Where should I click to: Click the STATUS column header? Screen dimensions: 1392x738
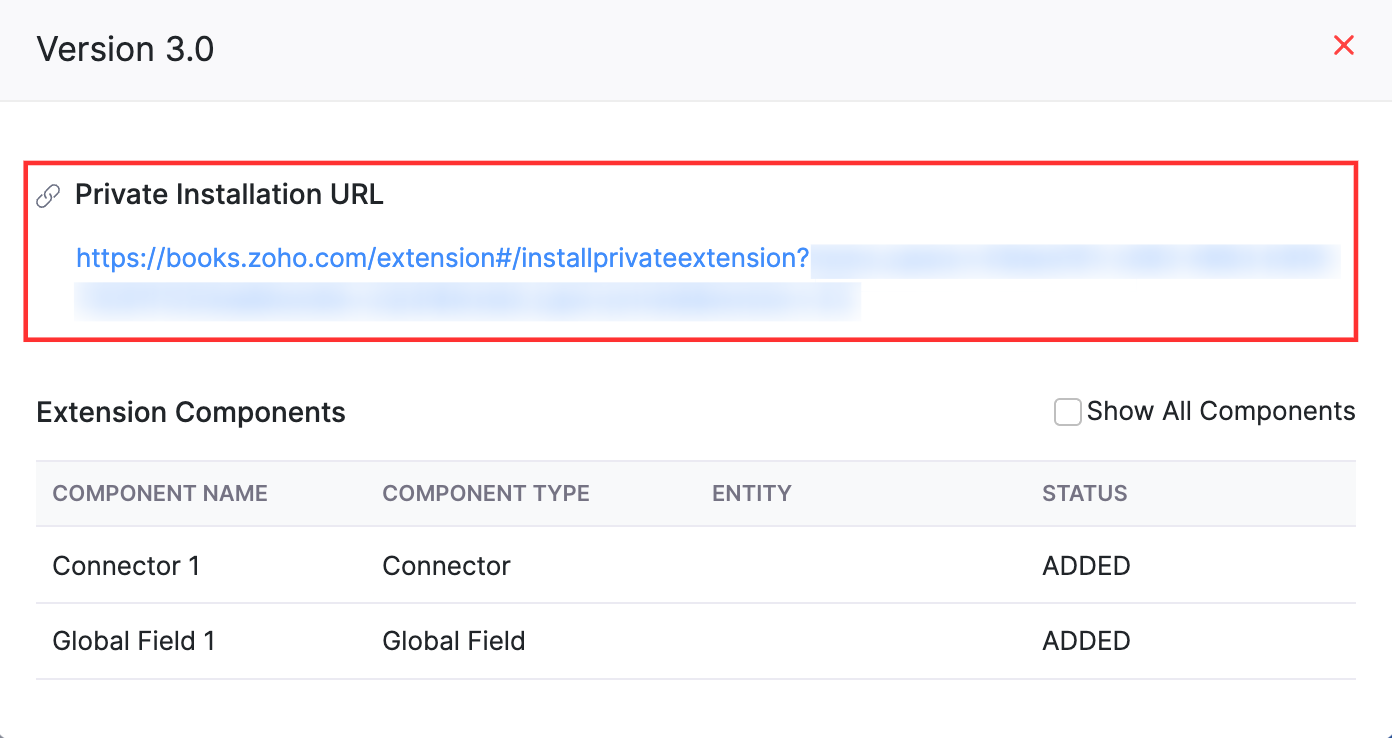(1085, 493)
